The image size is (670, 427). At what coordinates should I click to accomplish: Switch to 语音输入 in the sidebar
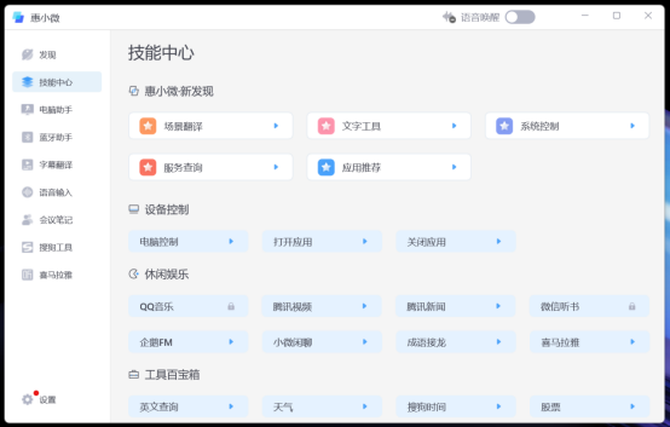pyautogui.click(x=57, y=192)
